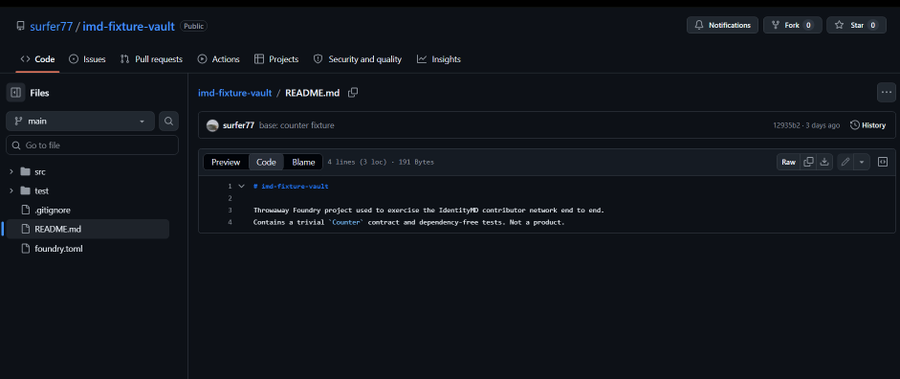Click the Public visibility badge

coord(194,26)
